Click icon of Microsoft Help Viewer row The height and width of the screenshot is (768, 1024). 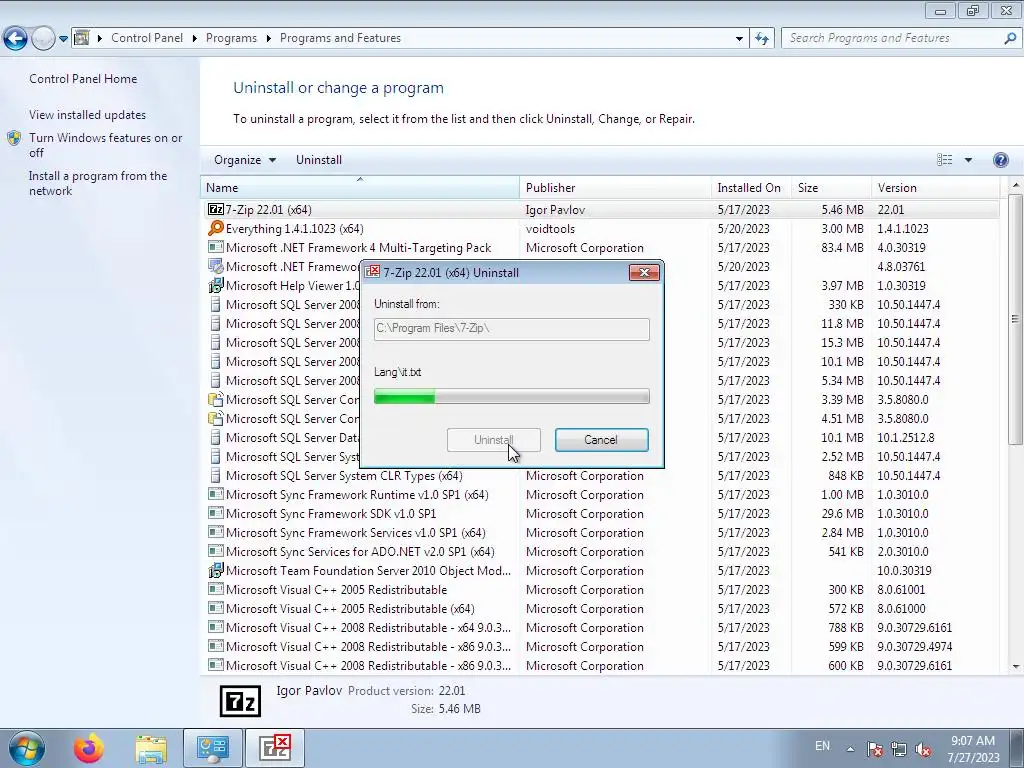[x=216, y=285]
